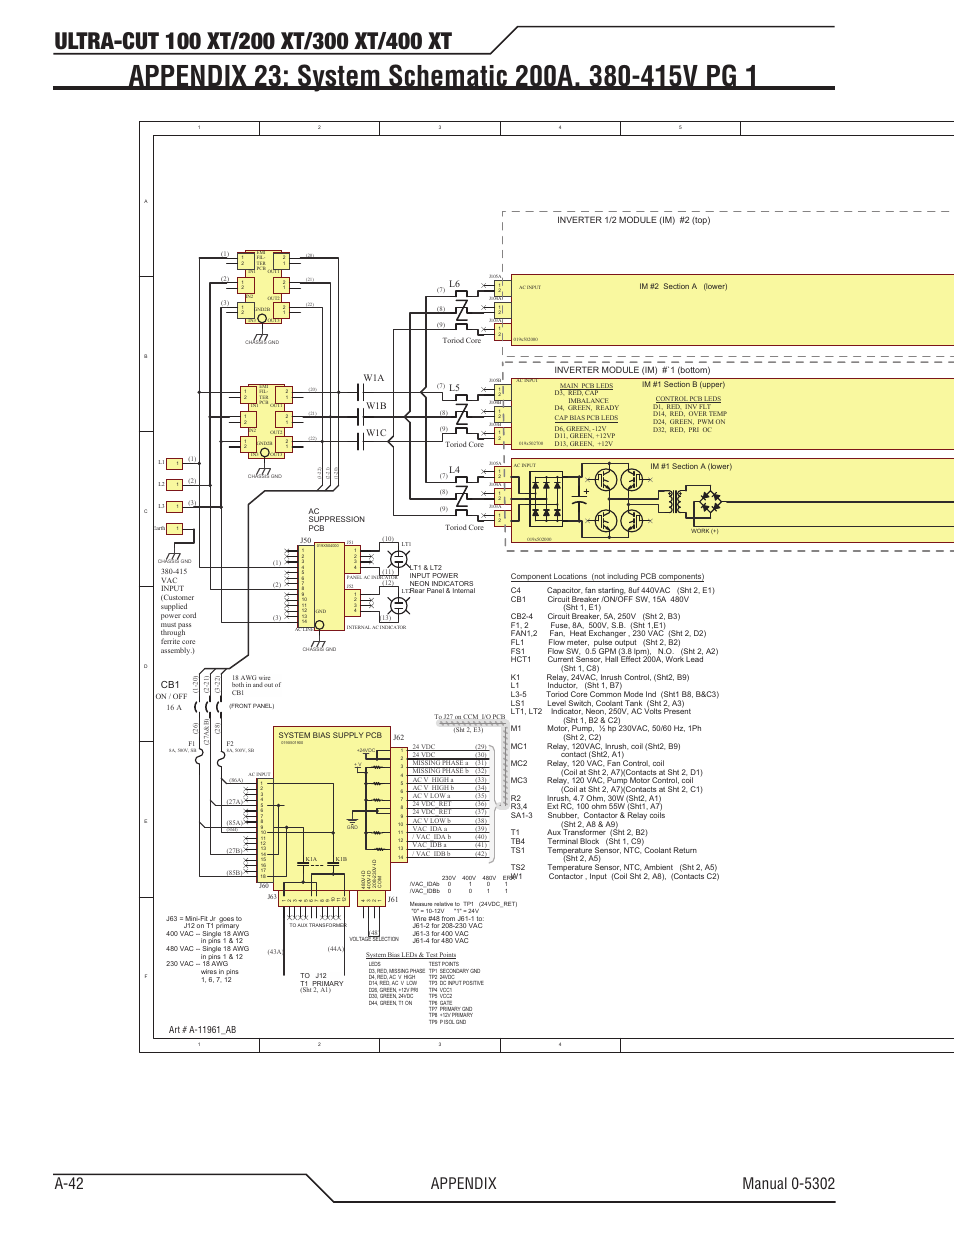954x1235 pixels.
Task: Click the 'C4 Capacitor, fan starting' component row
Action: [x=613, y=591]
